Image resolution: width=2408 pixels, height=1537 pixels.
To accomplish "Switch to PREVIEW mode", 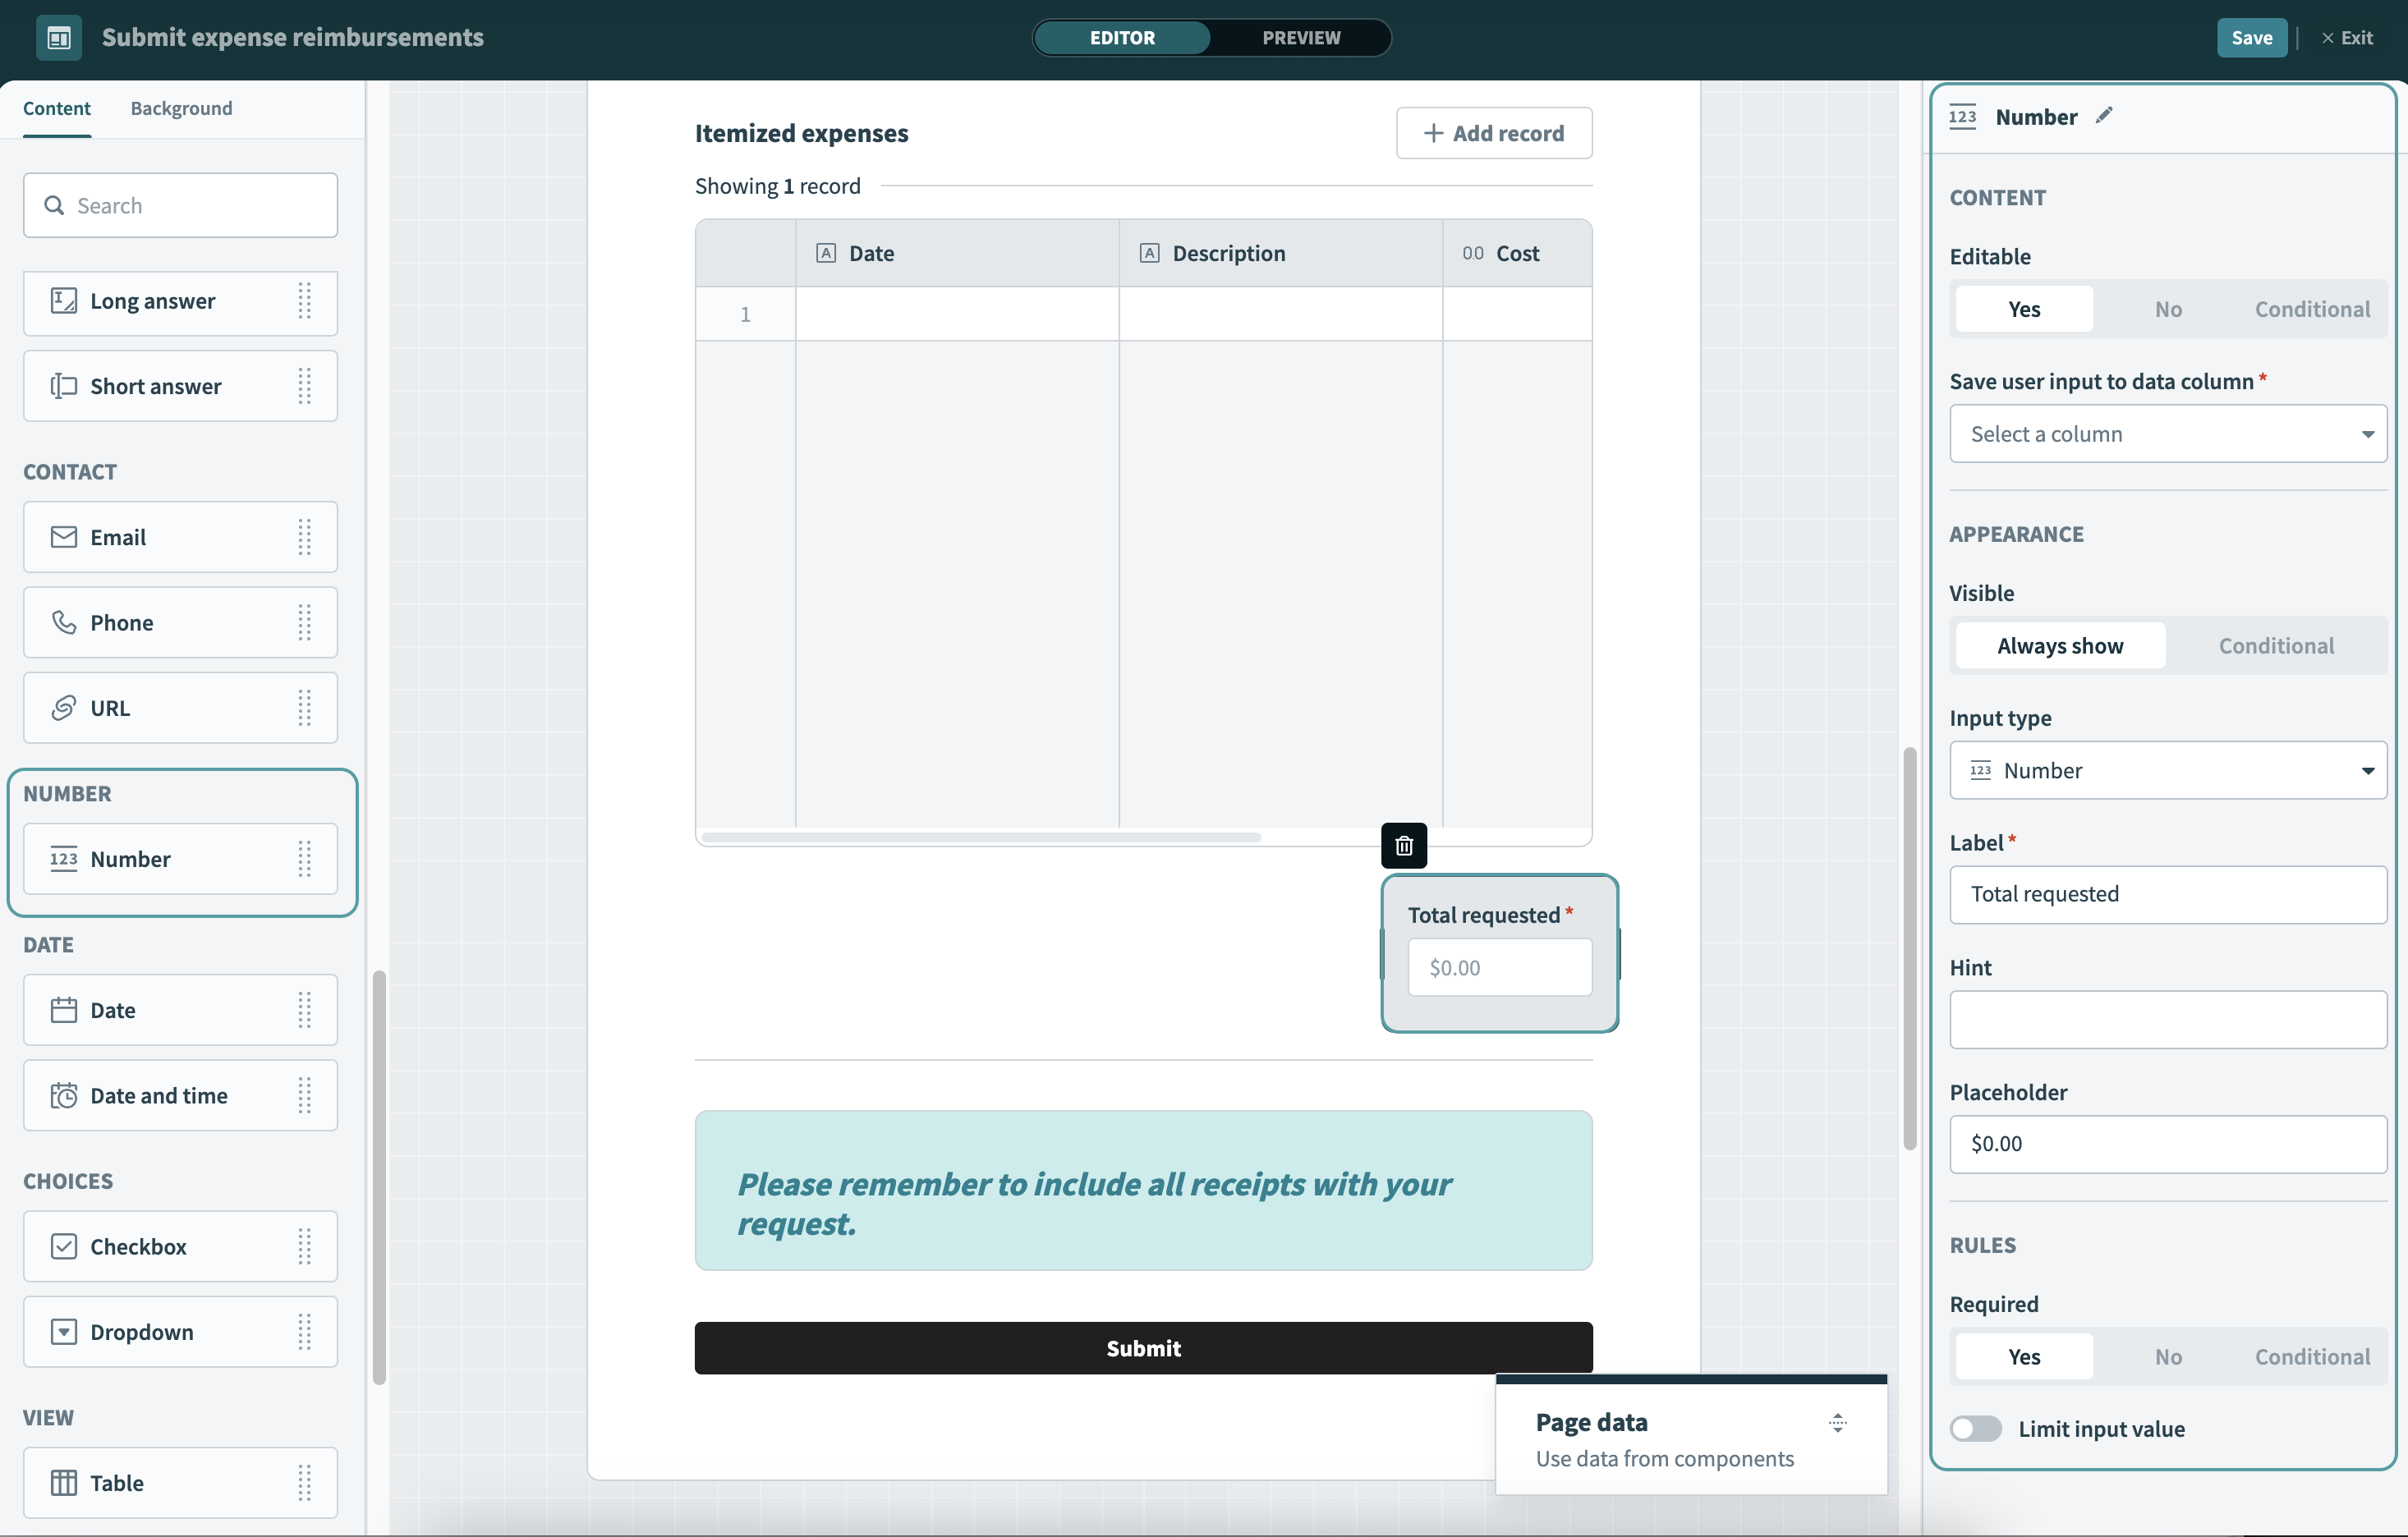I will [x=1300, y=38].
